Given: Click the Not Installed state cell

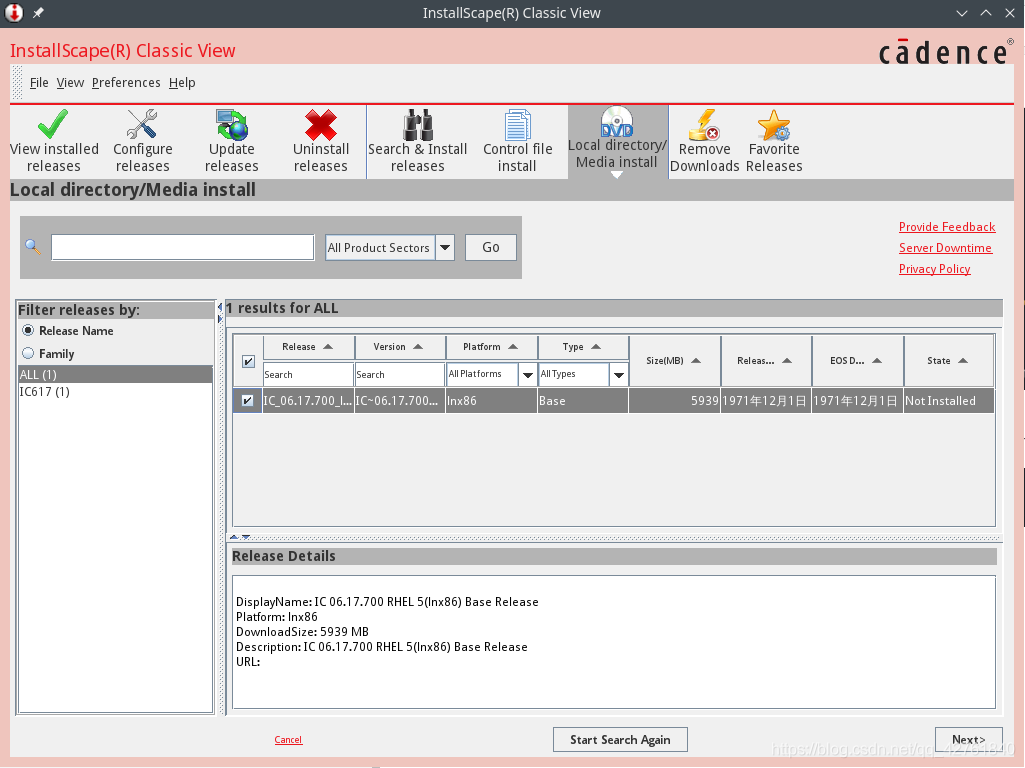Looking at the screenshot, I should point(949,401).
